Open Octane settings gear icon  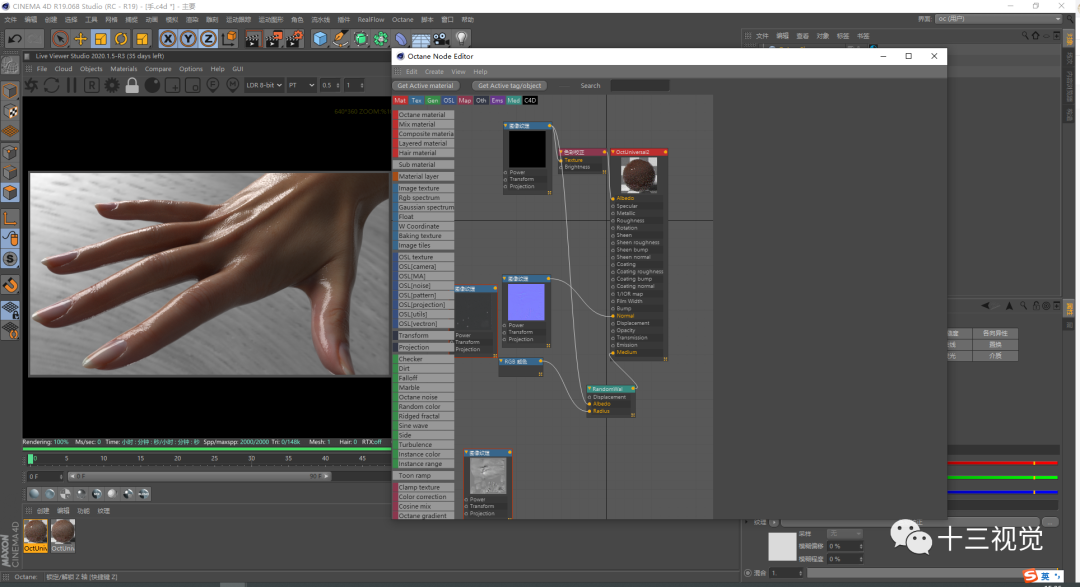pyautogui.click(x=112, y=85)
